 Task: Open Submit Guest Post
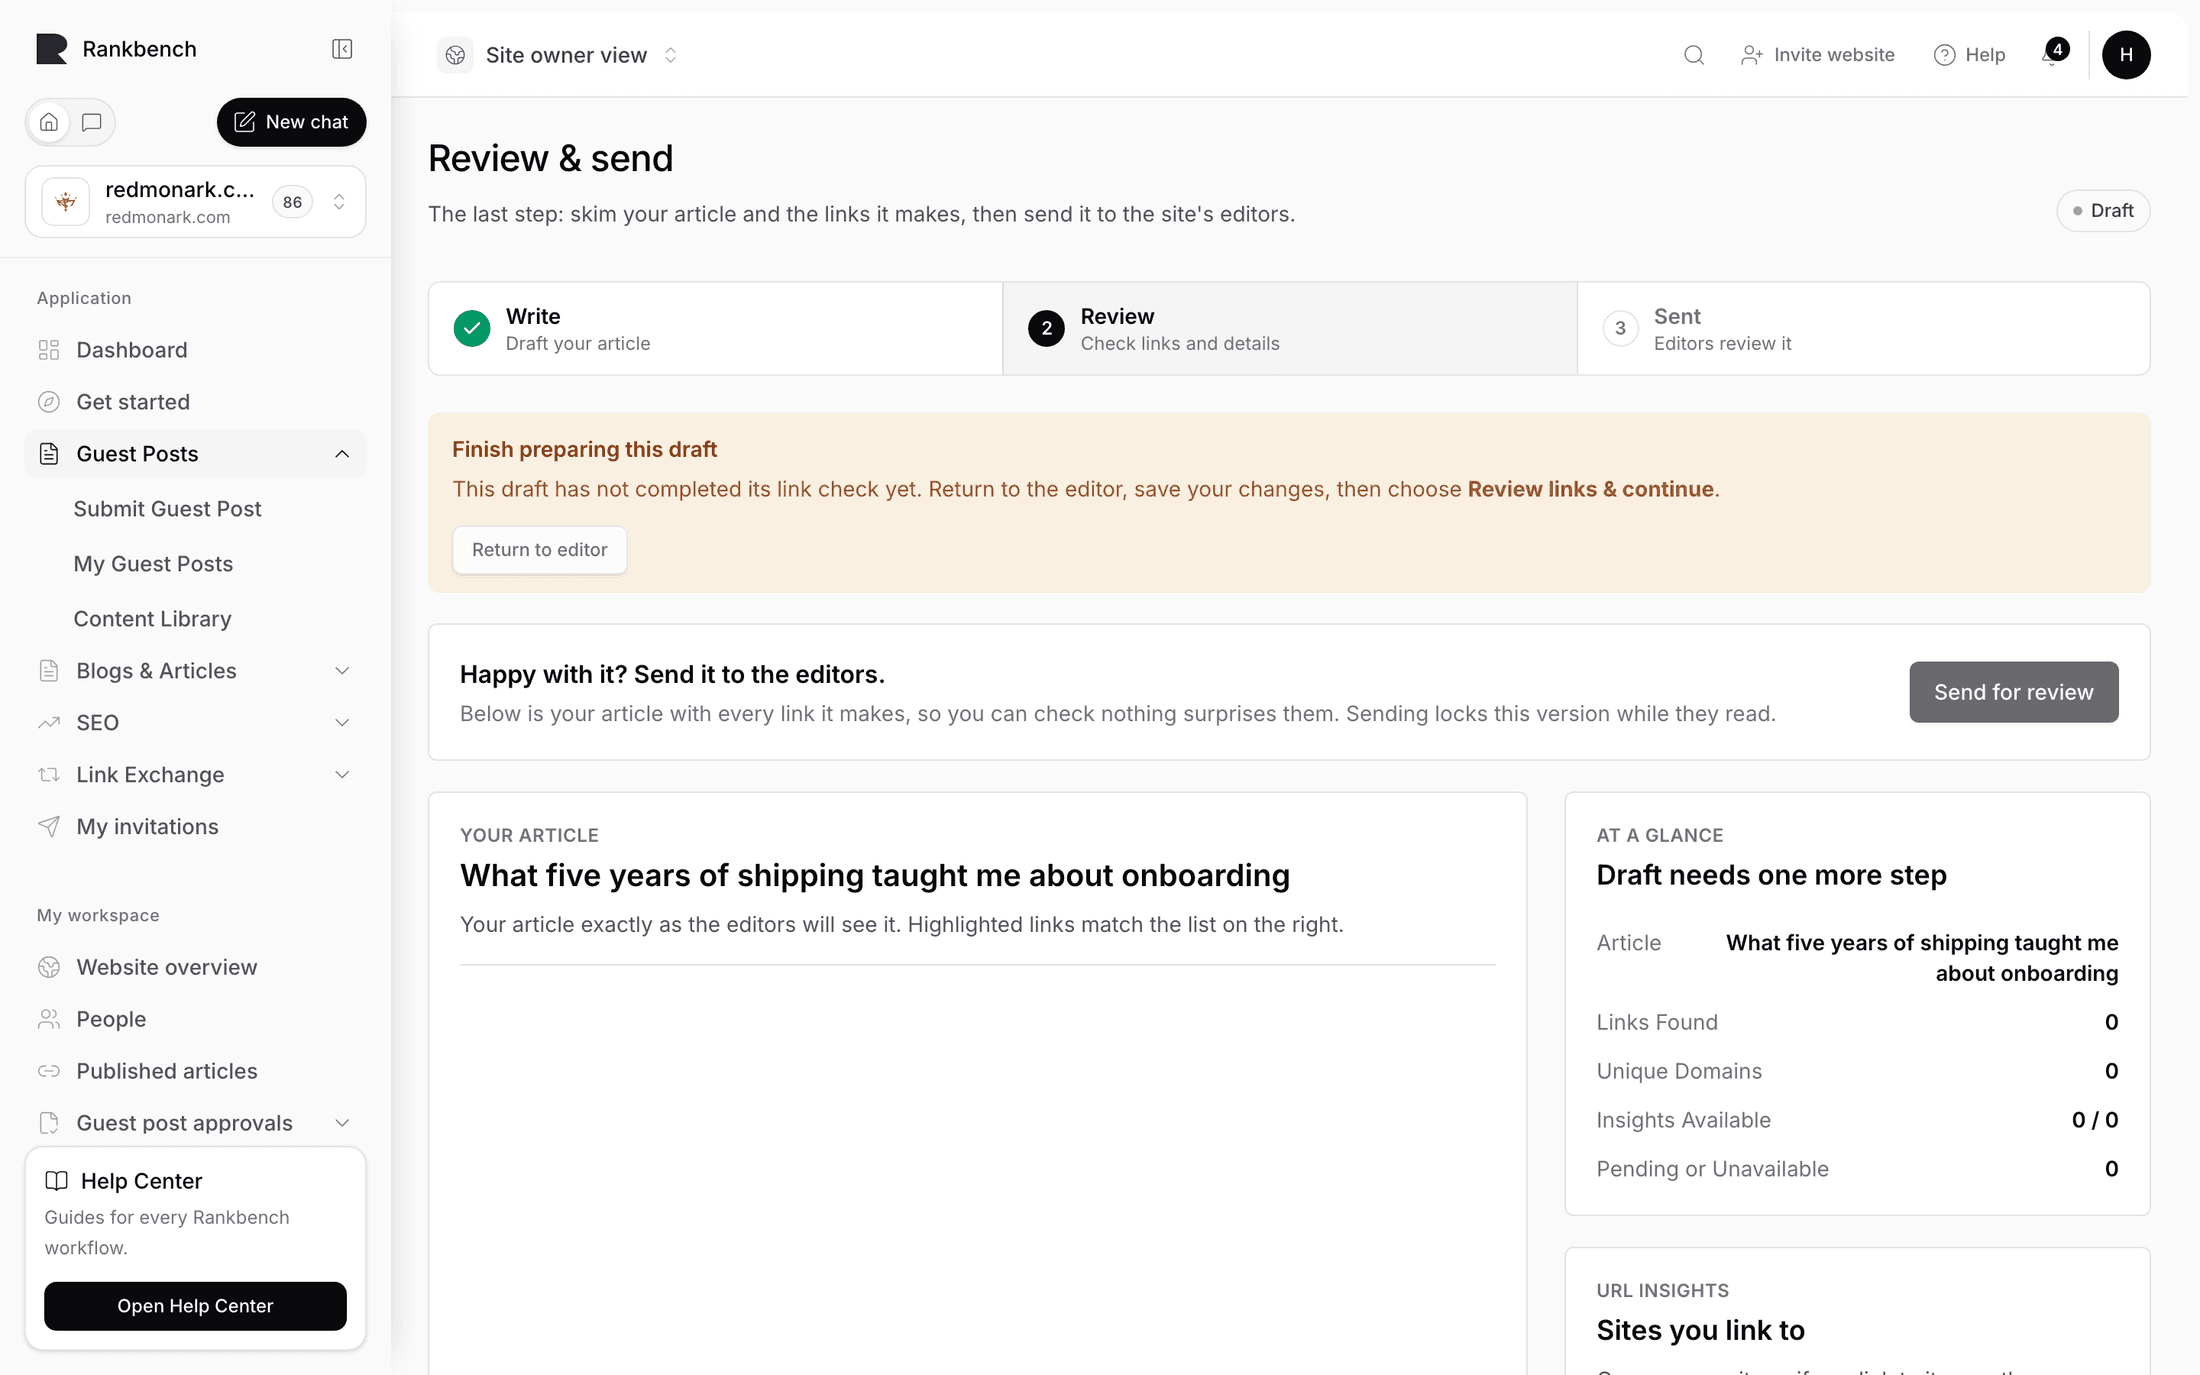coord(168,509)
